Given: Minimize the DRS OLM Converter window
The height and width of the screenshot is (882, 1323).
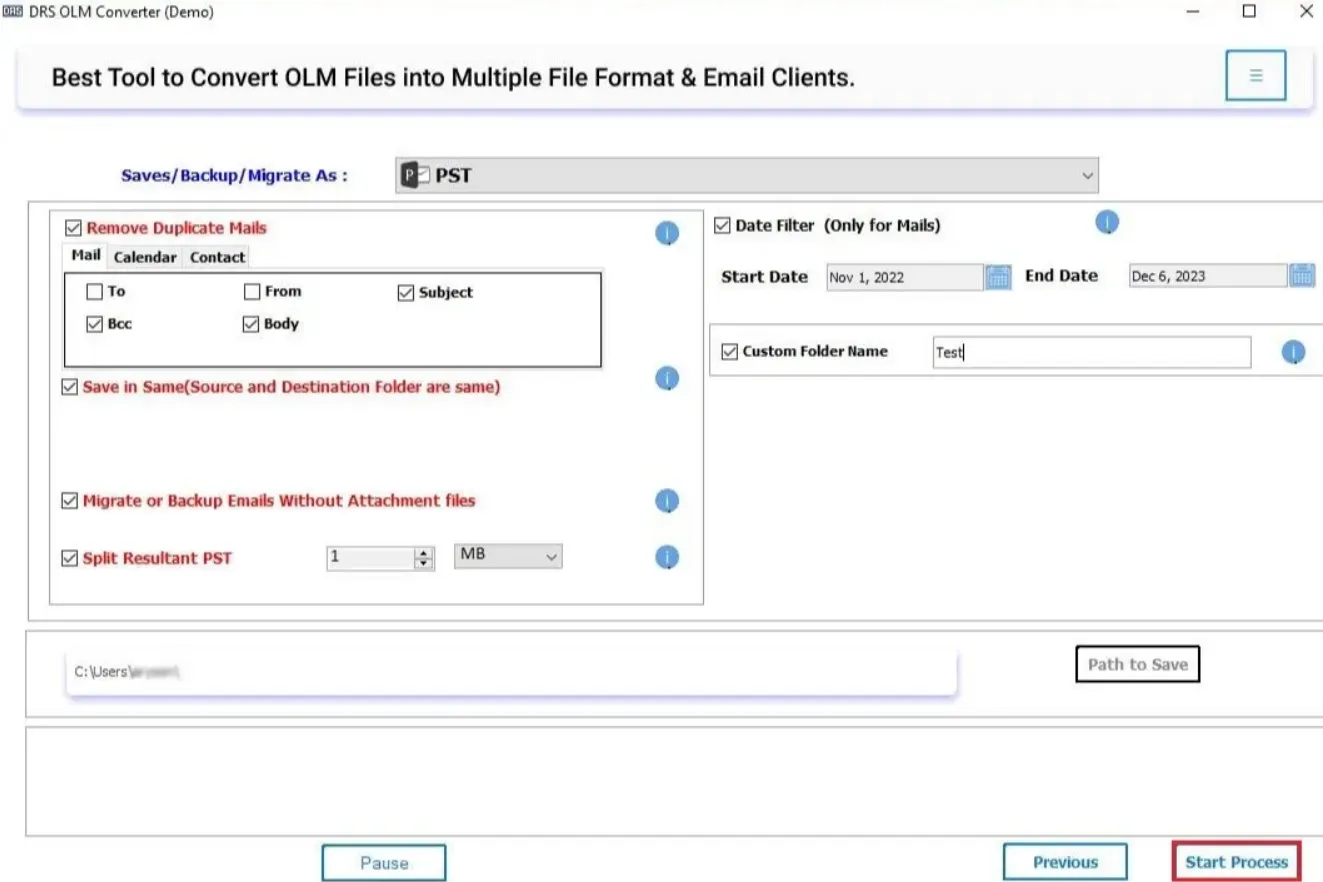Looking at the screenshot, I should click(x=1193, y=12).
